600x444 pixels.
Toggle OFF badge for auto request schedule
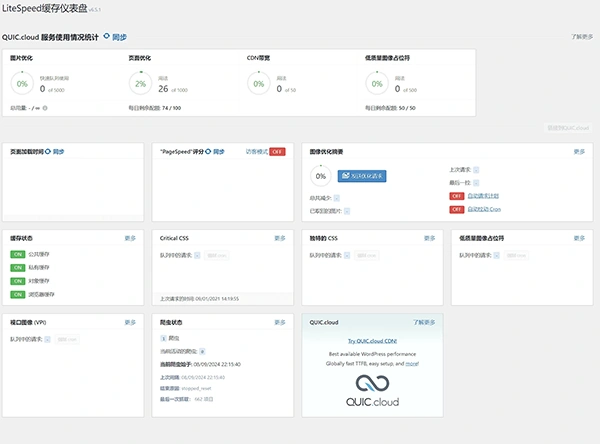[x=457, y=196]
